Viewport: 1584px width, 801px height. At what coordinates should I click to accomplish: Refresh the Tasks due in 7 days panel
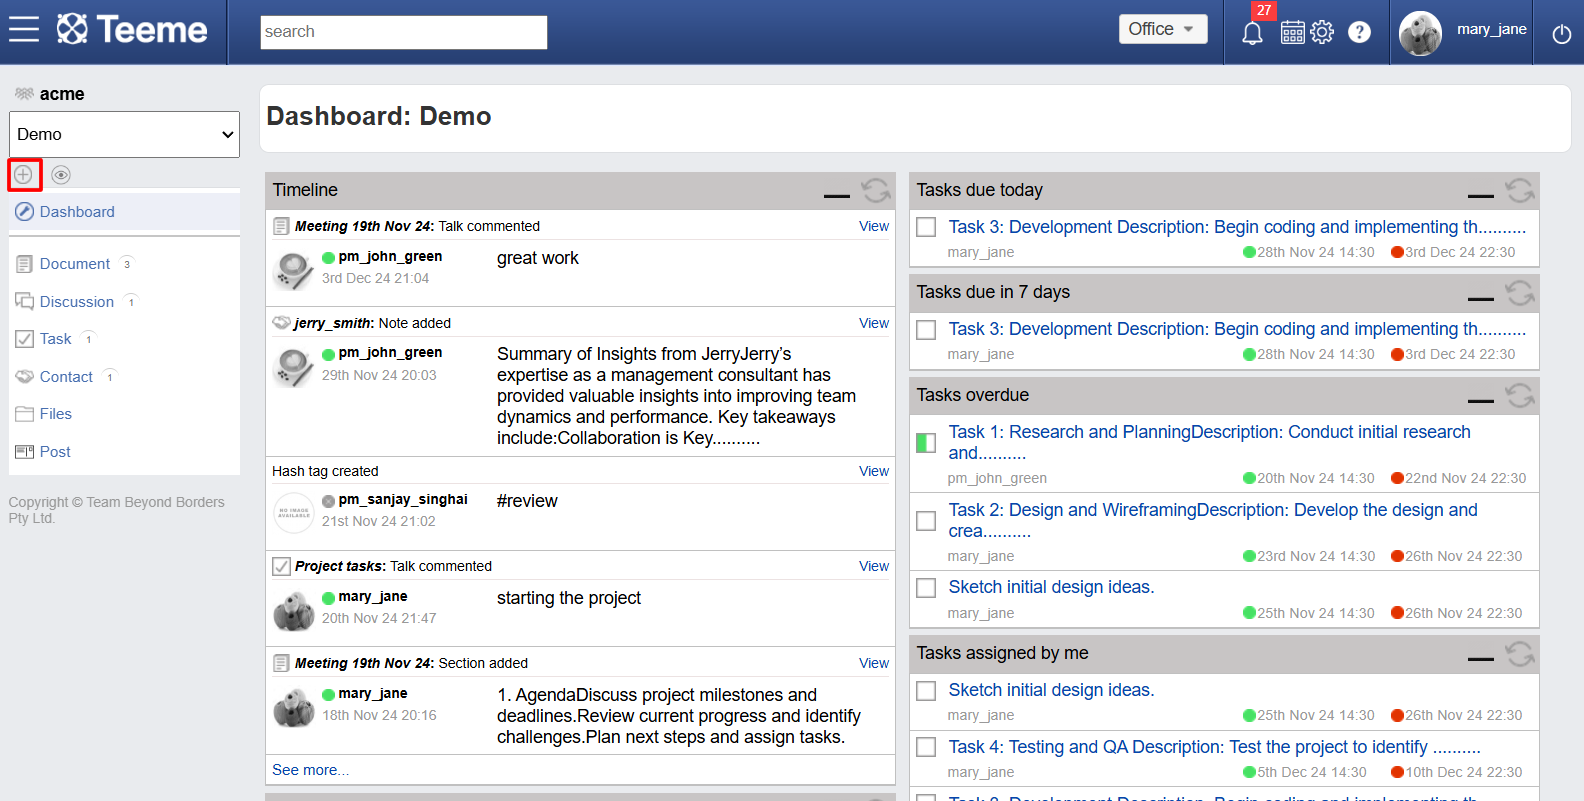[1520, 292]
